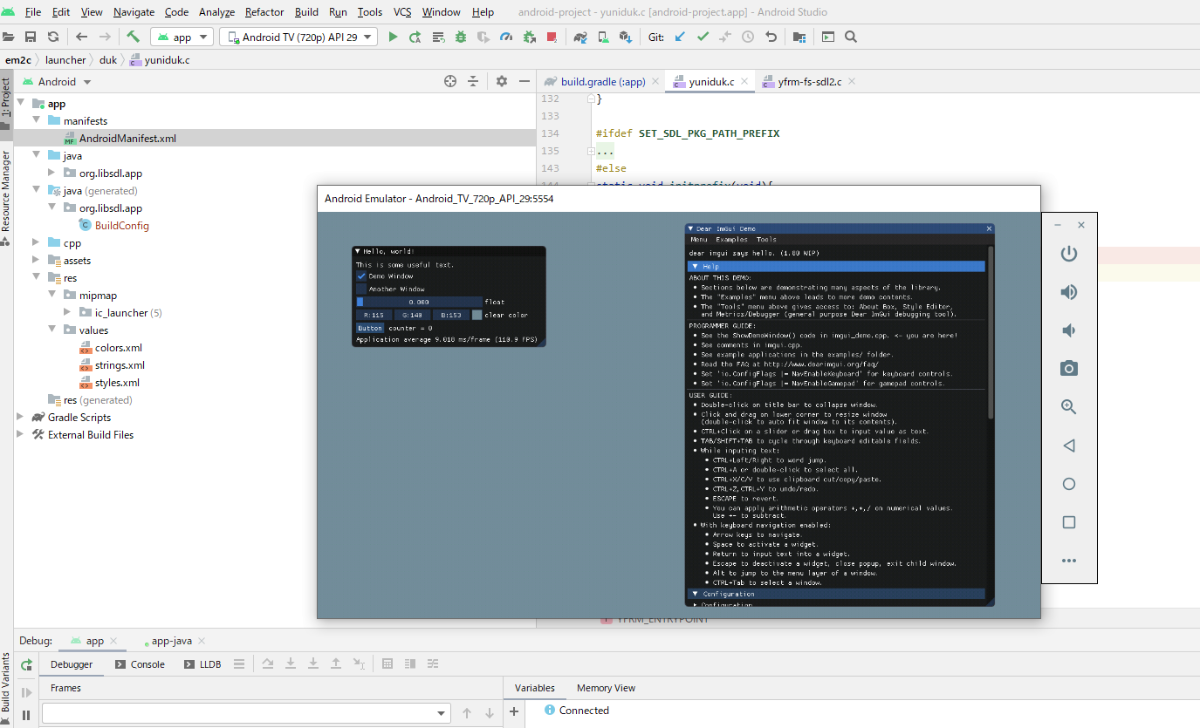Collapse the mipmap folder in project tree
The width and height of the screenshot is (1200, 728).
click(x=52, y=296)
